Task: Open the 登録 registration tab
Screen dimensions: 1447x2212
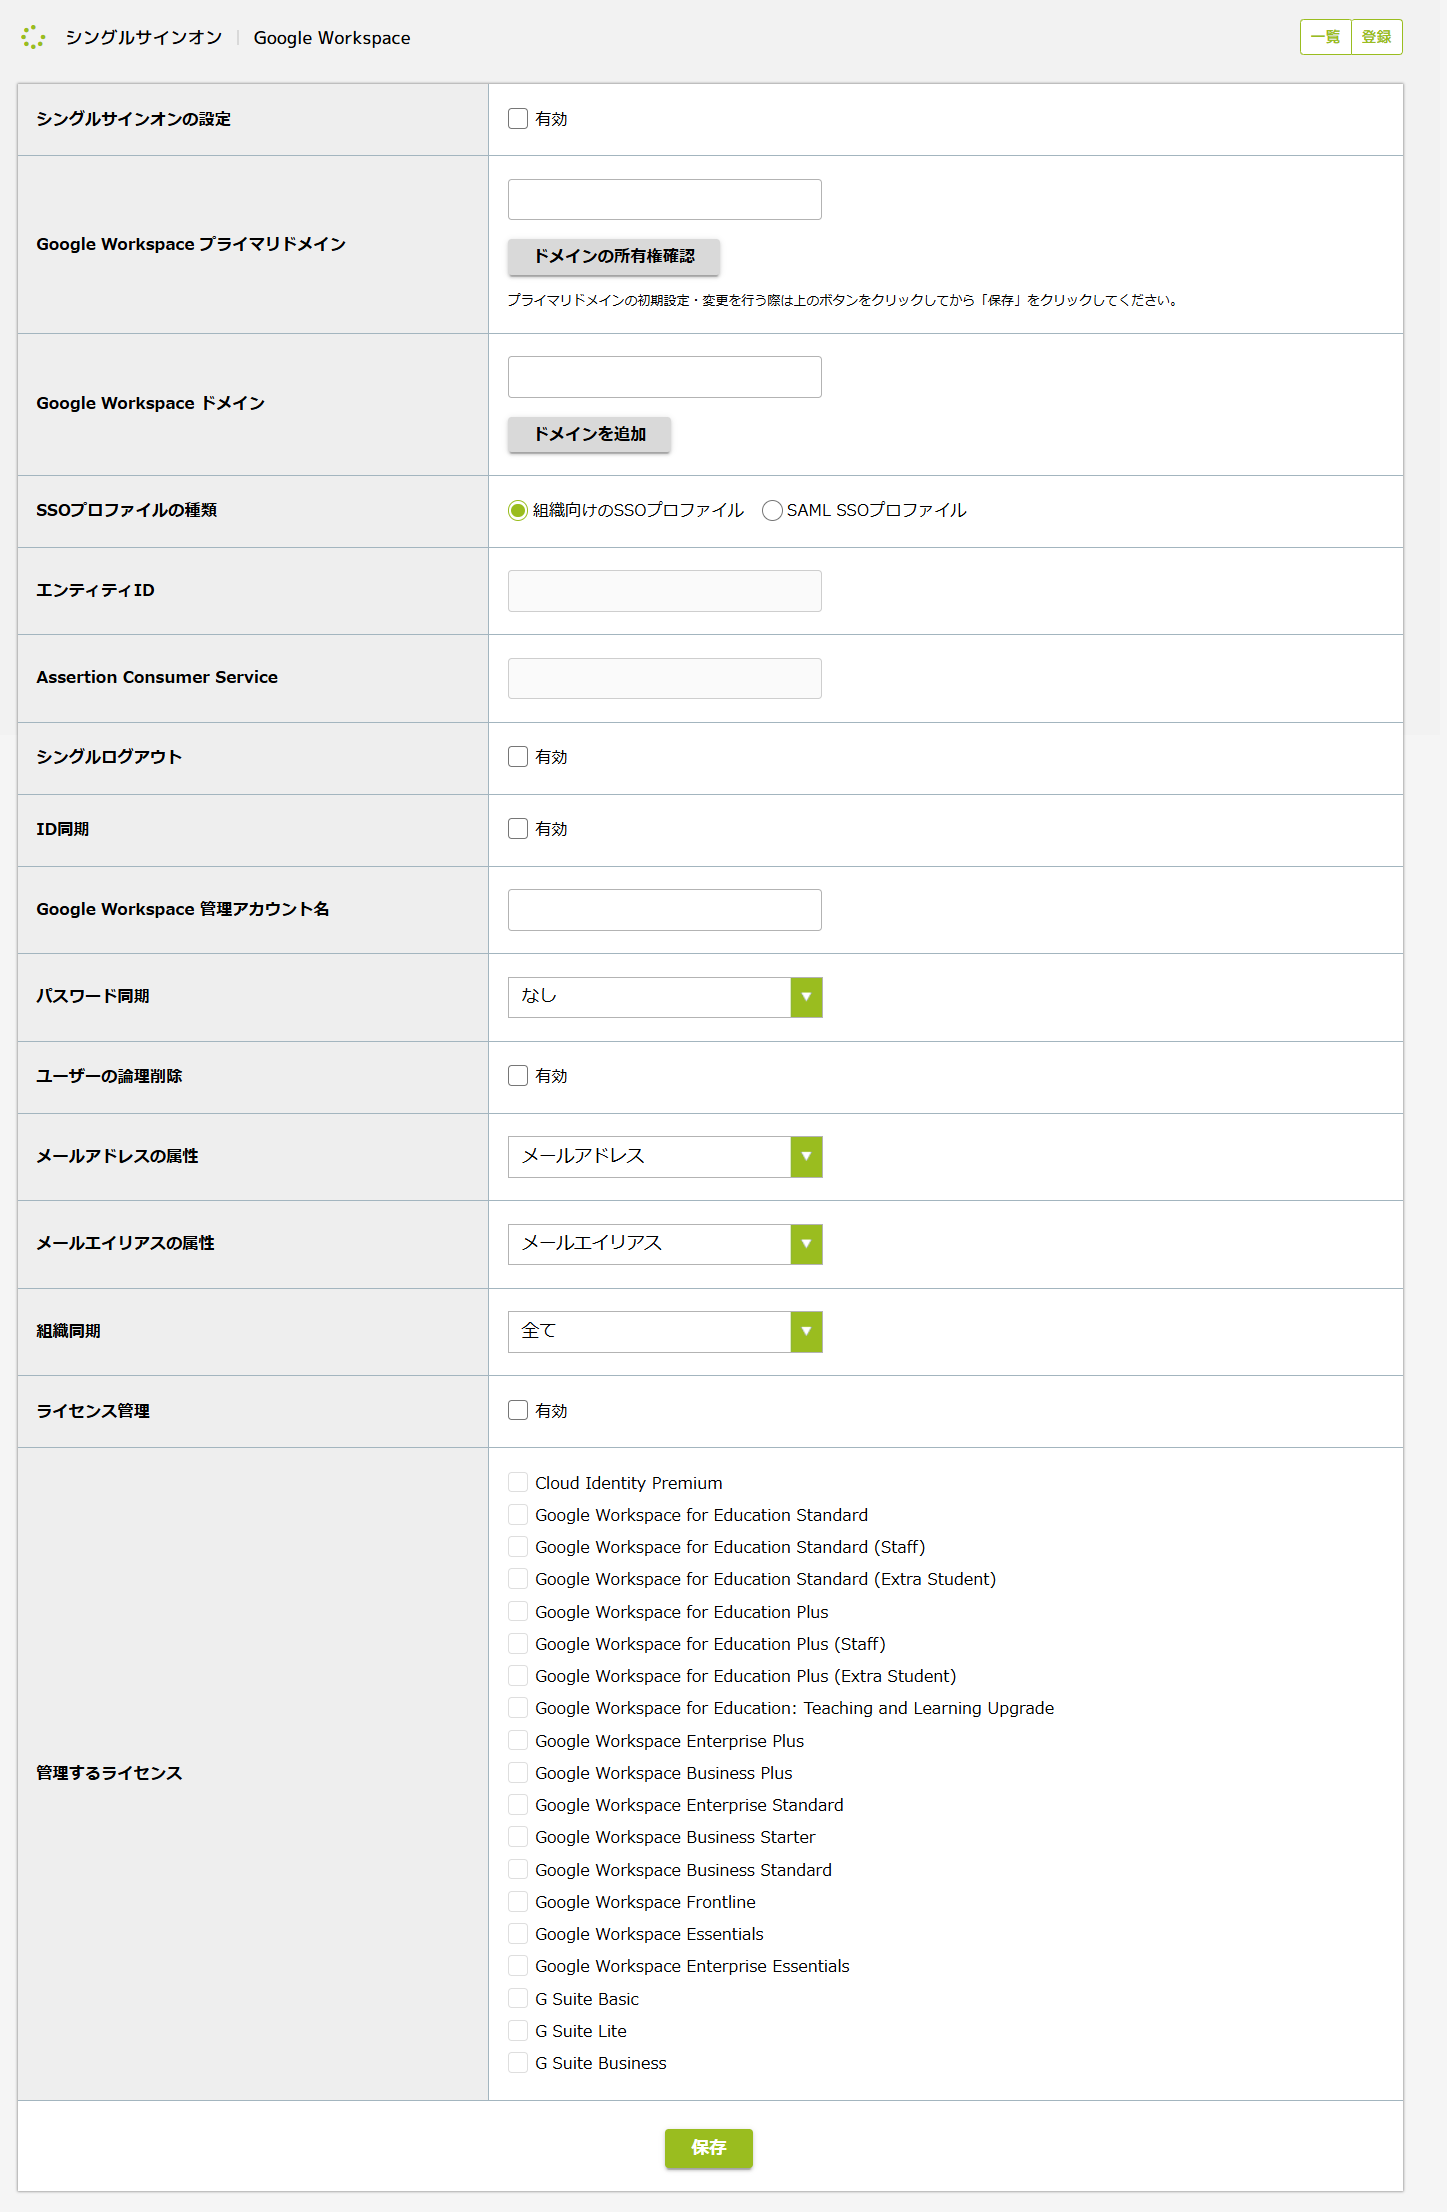Action: (1376, 37)
